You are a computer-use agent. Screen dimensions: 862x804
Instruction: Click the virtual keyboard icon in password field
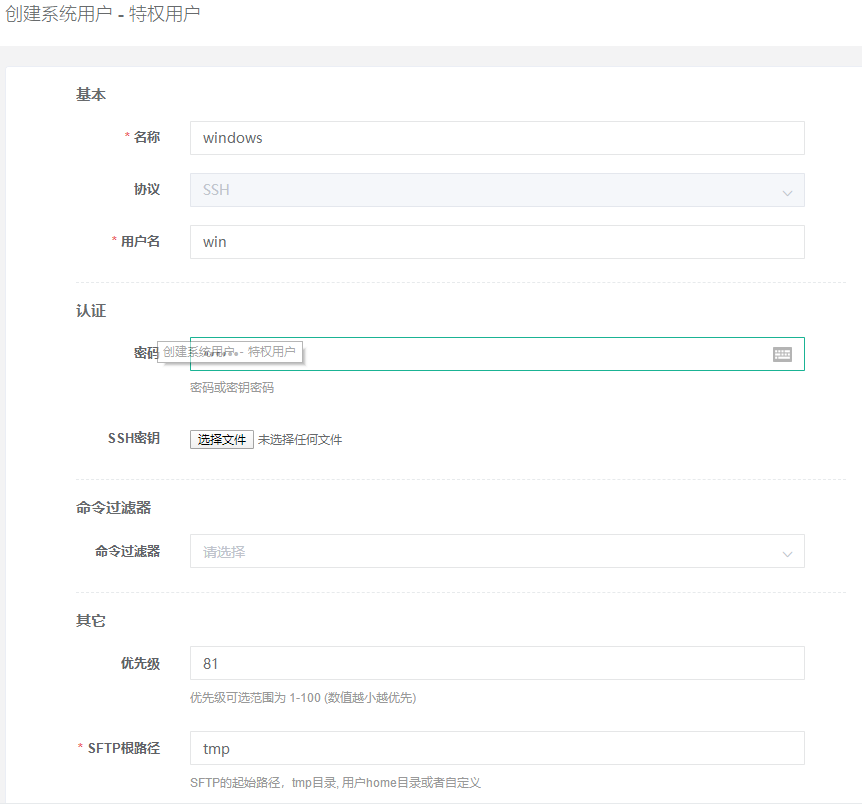pyautogui.click(x=782, y=354)
